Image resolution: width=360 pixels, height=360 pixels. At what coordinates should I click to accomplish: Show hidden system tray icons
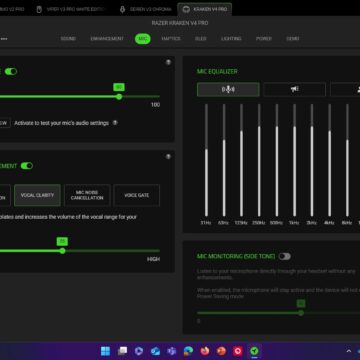(x=349, y=351)
